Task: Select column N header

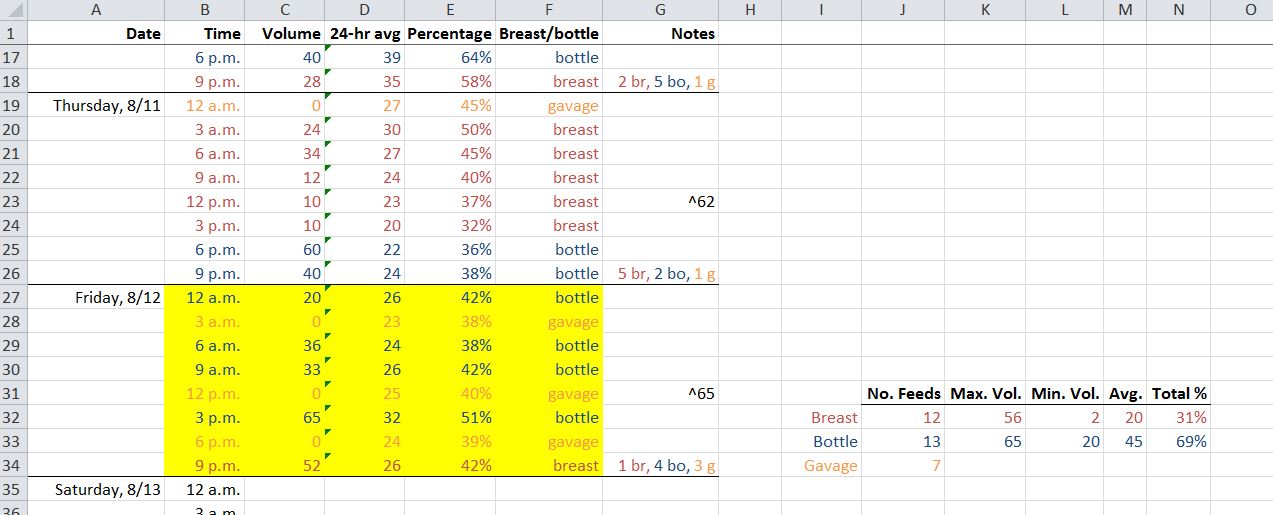Action: point(1178,10)
